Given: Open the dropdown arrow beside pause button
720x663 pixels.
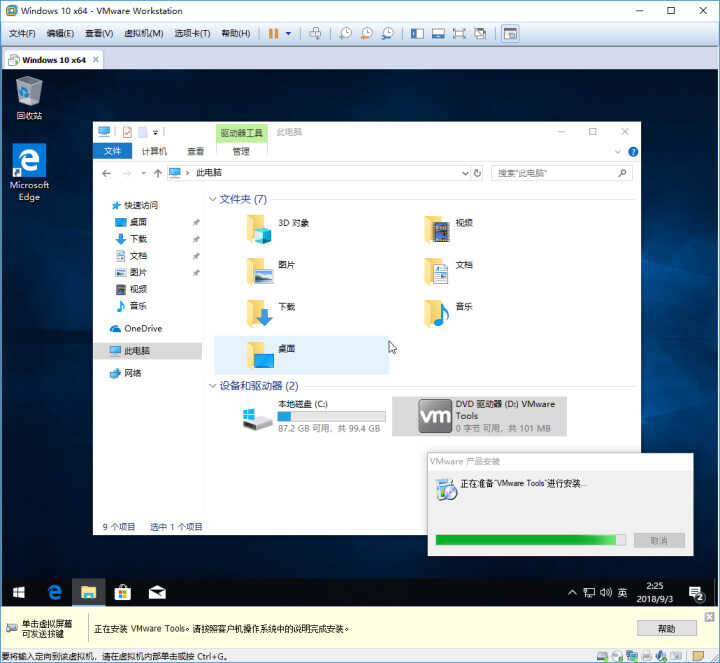Looking at the screenshot, I should 288,34.
